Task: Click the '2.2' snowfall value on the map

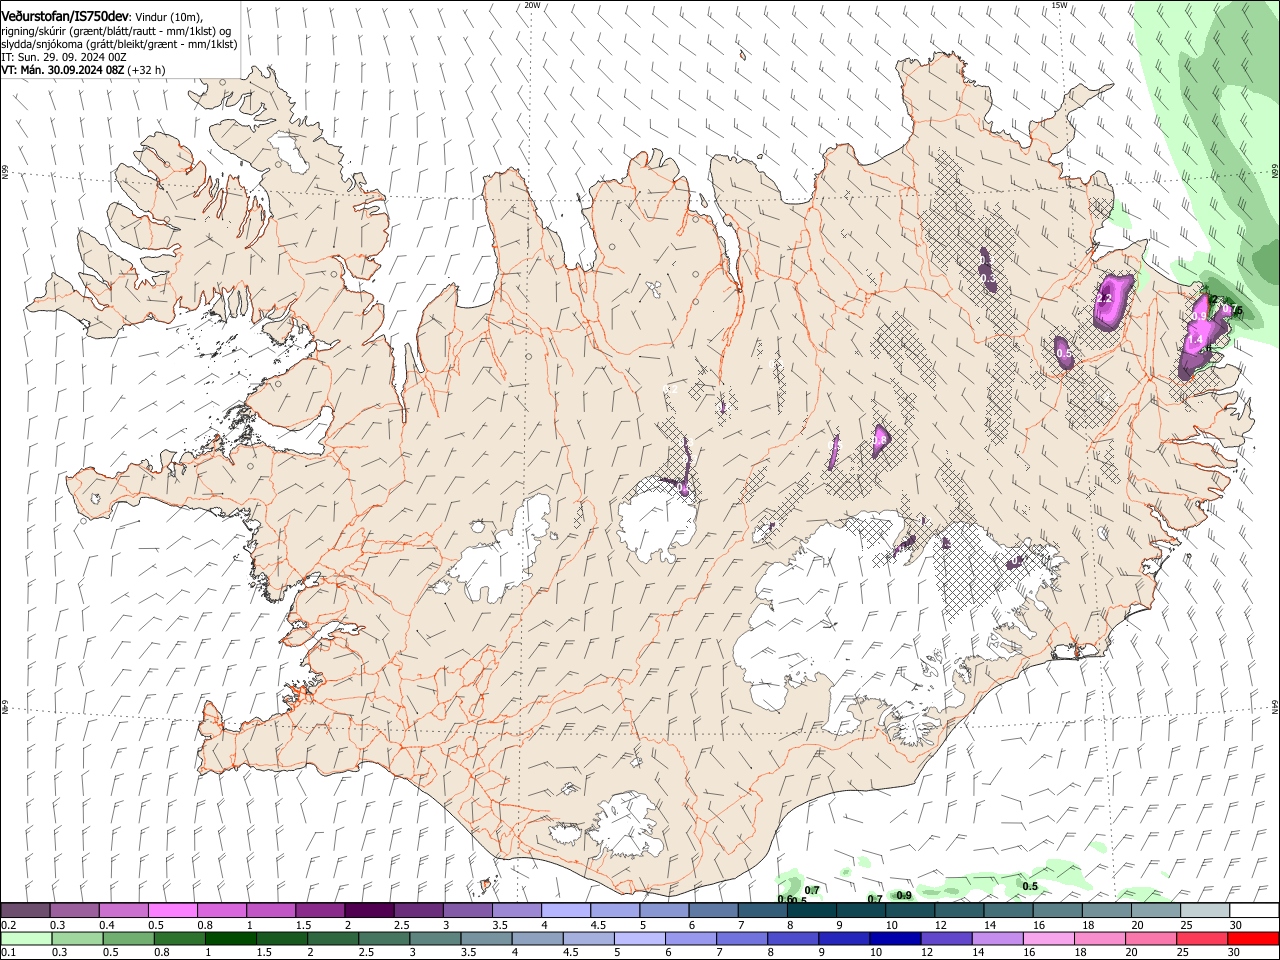Action: click(x=1105, y=298)
